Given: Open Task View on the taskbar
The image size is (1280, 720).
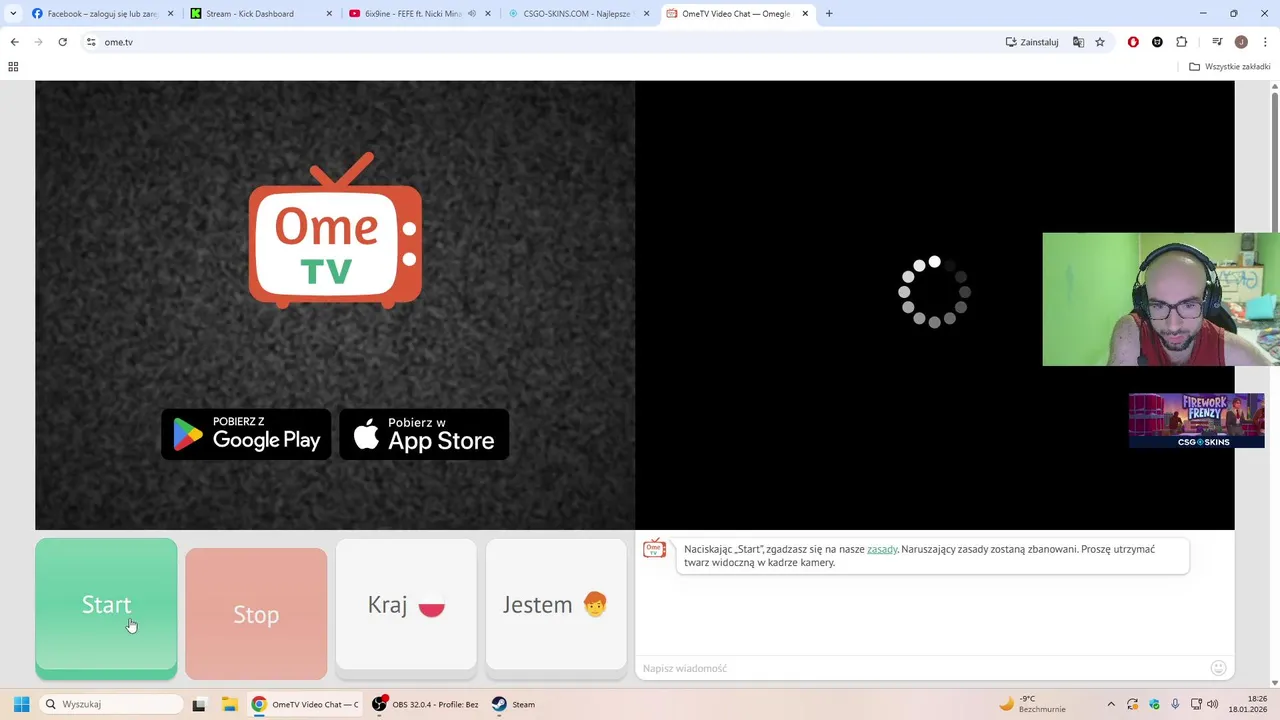Looking at the screenshot, I should tap(198, 704).
